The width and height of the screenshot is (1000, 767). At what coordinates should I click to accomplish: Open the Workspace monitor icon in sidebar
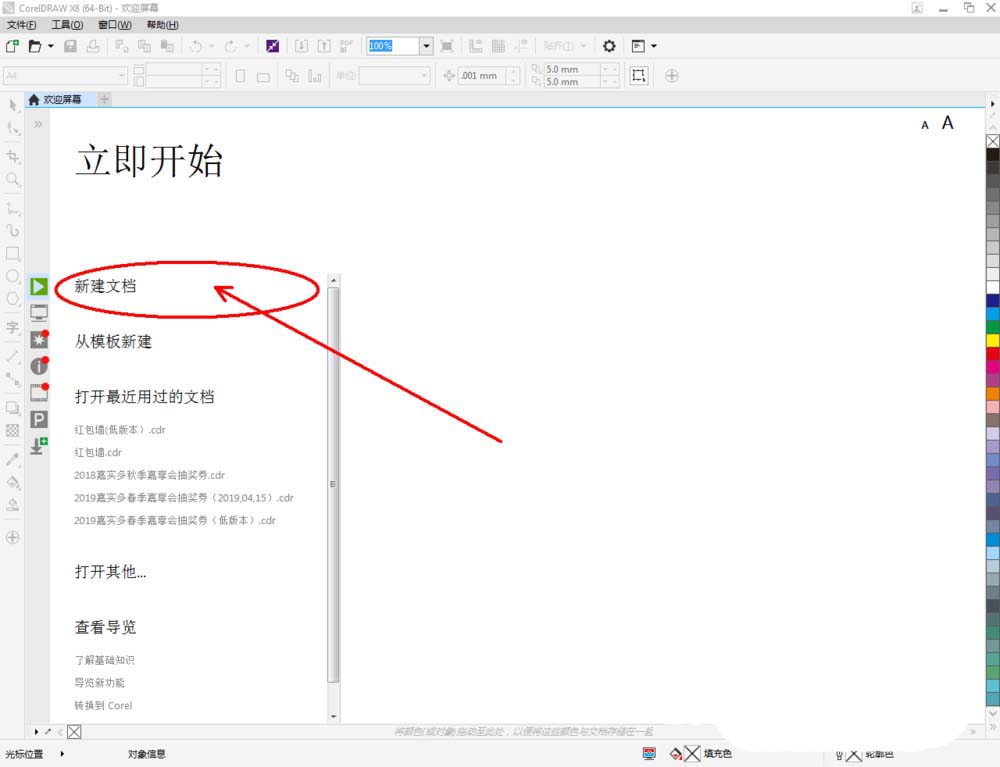pos(39,313)
